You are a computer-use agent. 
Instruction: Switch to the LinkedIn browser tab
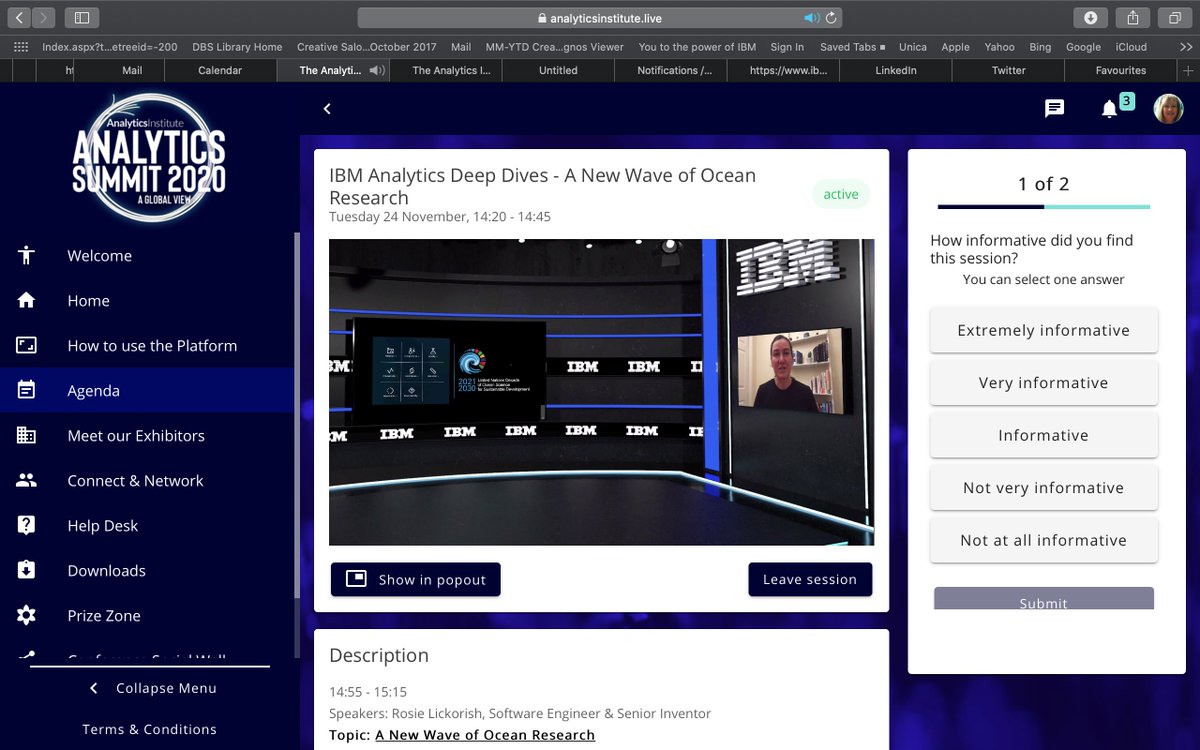[x=896, y=71]
